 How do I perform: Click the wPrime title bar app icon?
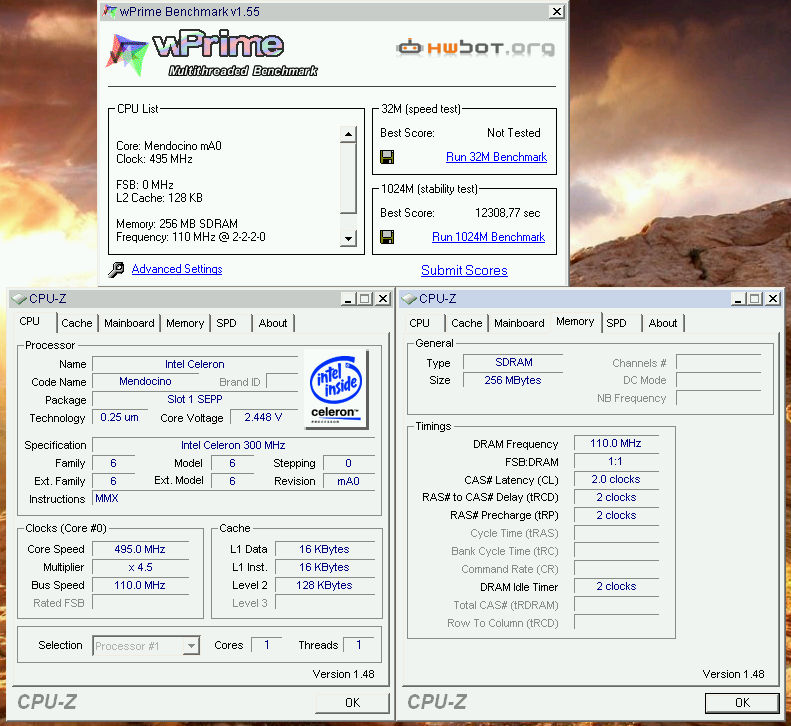pyautogui.click(x=109, y=11)
